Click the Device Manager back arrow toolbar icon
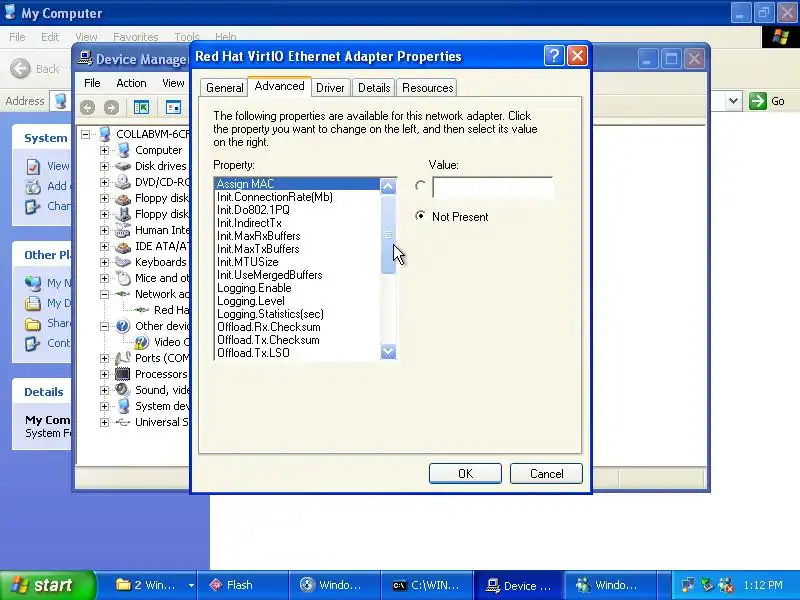The height and width of the screenshot is (600, 800). tap(87, 107)
